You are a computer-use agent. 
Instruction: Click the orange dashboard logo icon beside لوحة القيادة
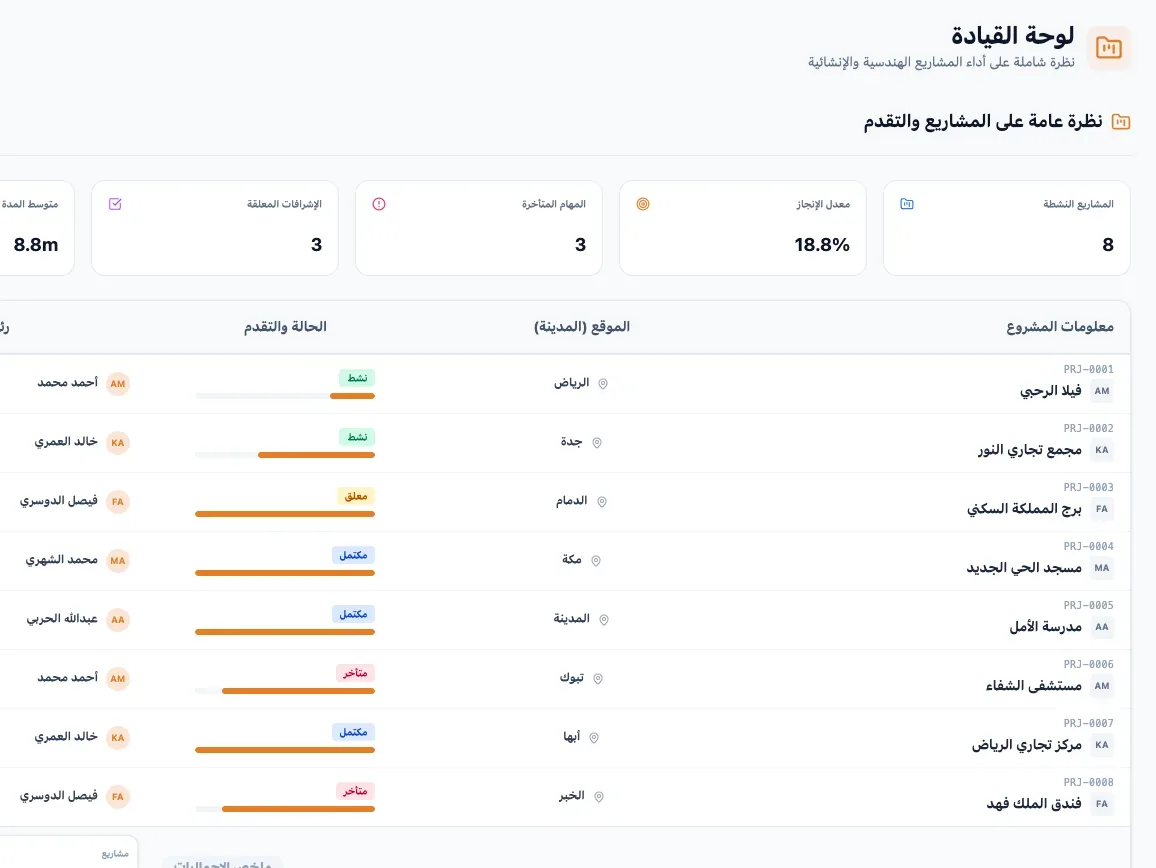(1108, 48)
